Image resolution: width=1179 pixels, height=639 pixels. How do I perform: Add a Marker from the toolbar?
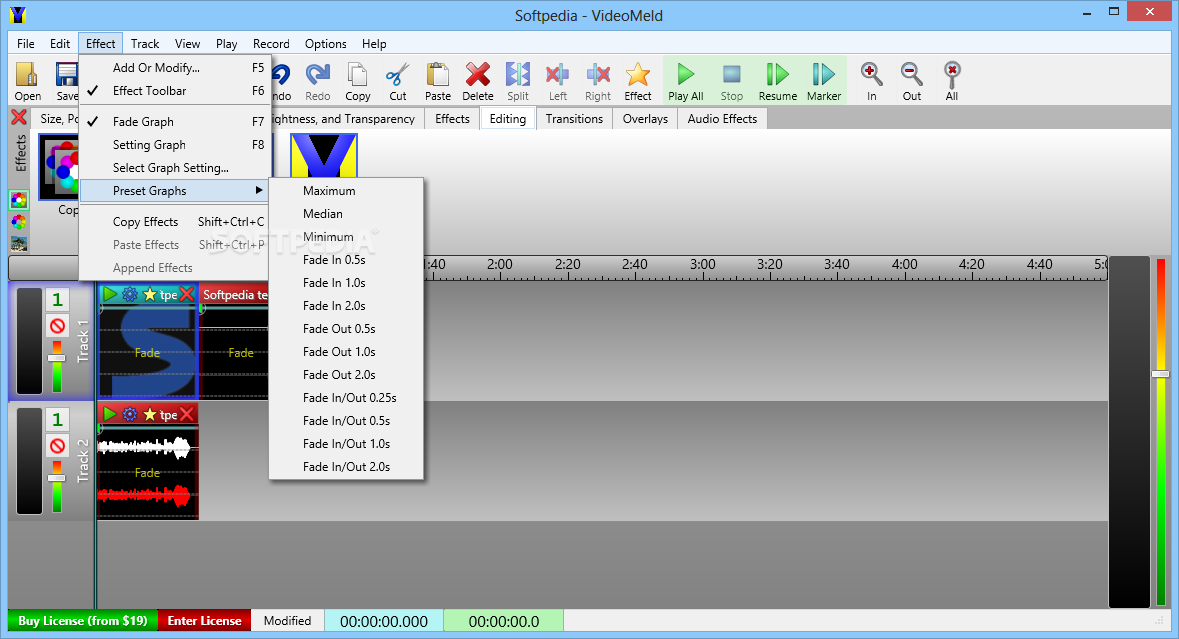click(x=823, y=81)
